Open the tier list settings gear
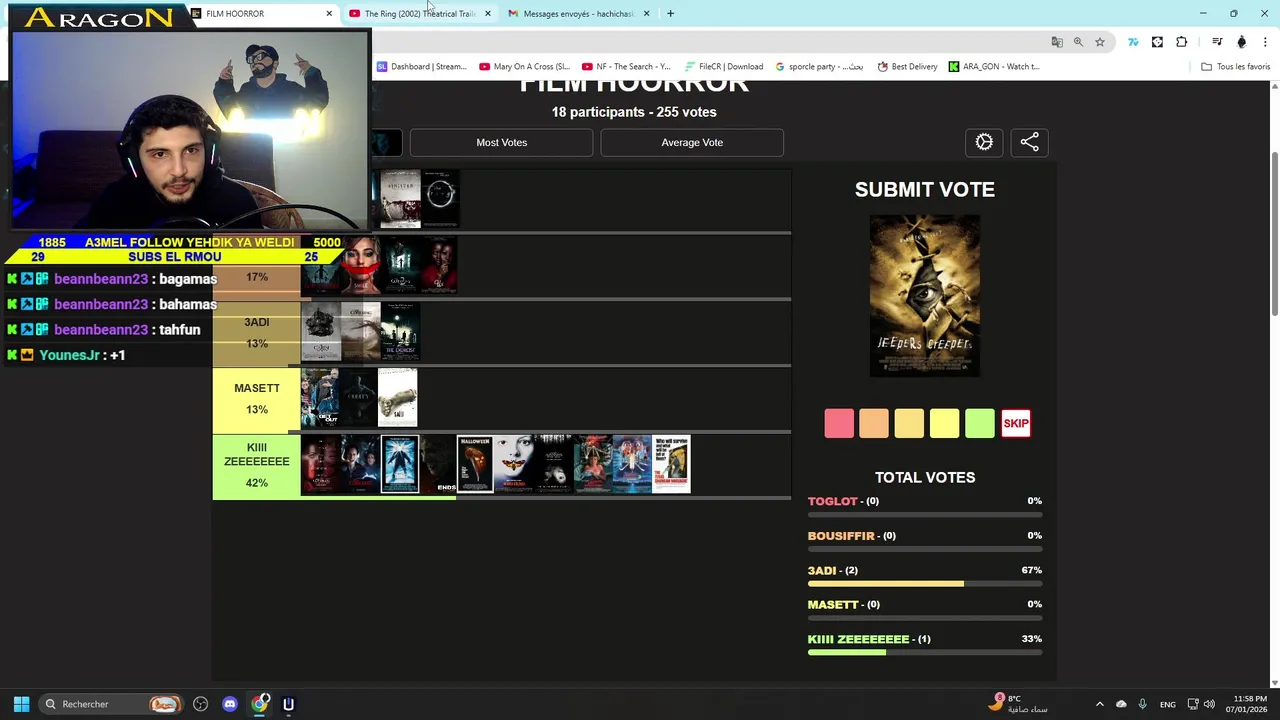Viewport: 1280px width, 720px height. pos(984,142)
